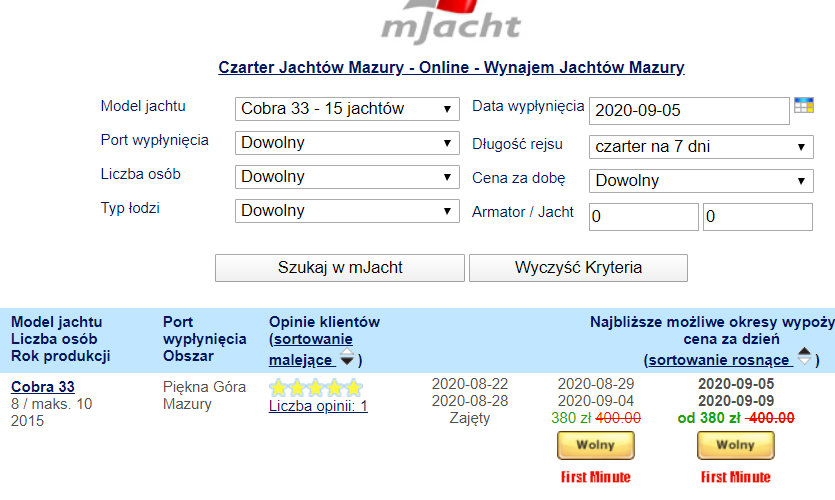Click the od 380 zł price text
Image resolution: width=835 pixels, height=500 pixels.
[709, 418]
